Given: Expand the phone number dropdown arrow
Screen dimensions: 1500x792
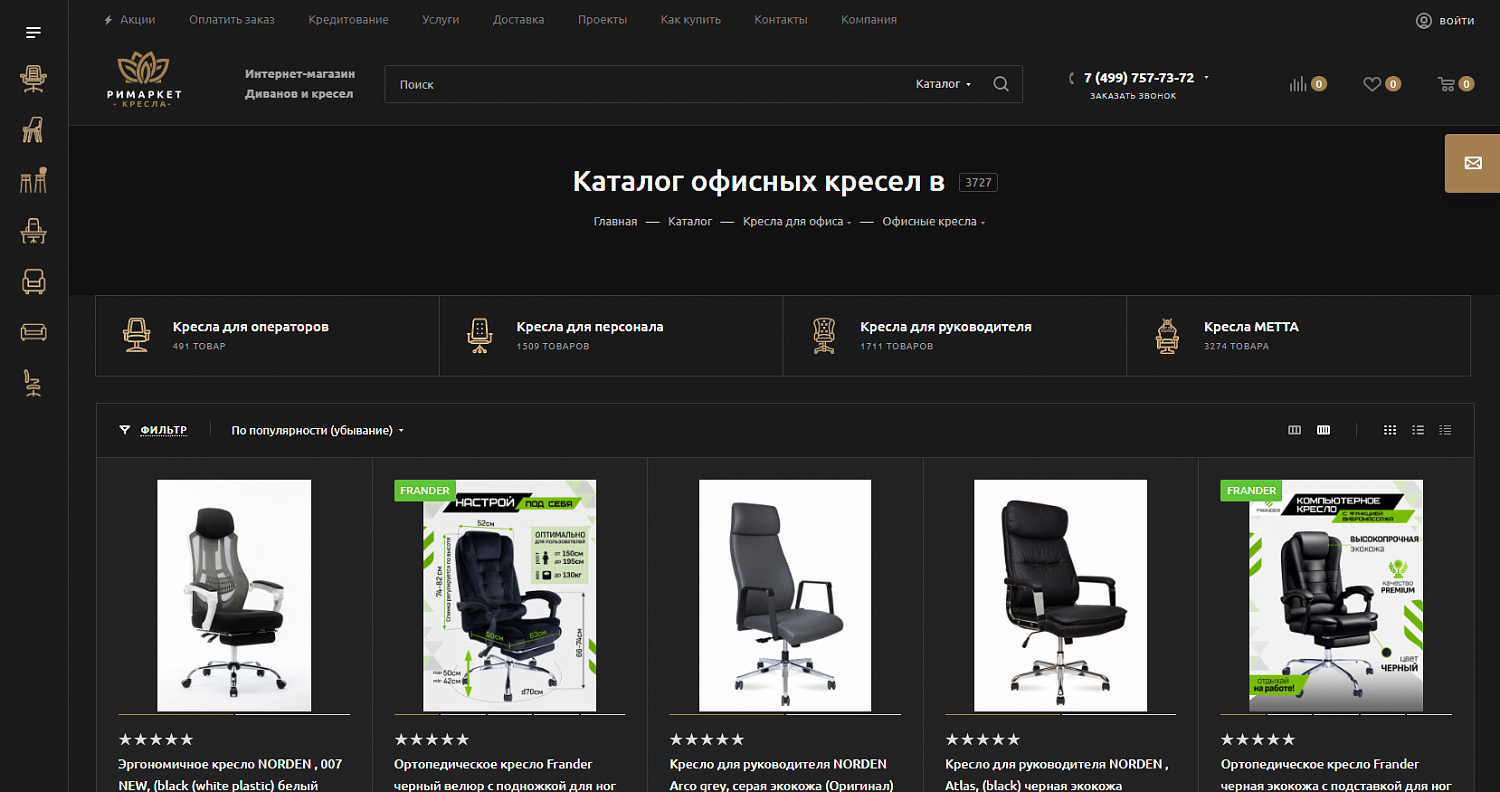Looking at the screenshot, I should coord(1206,77).
